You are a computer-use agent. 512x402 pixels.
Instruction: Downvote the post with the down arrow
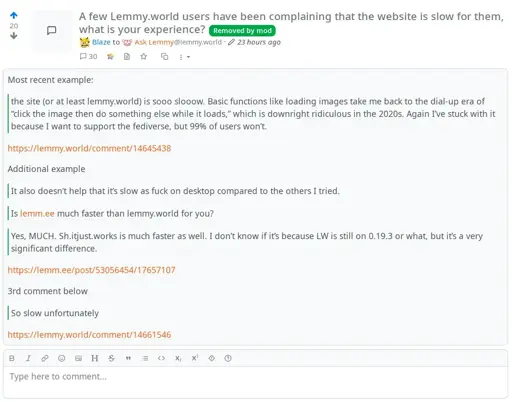(x=14, y=35)
